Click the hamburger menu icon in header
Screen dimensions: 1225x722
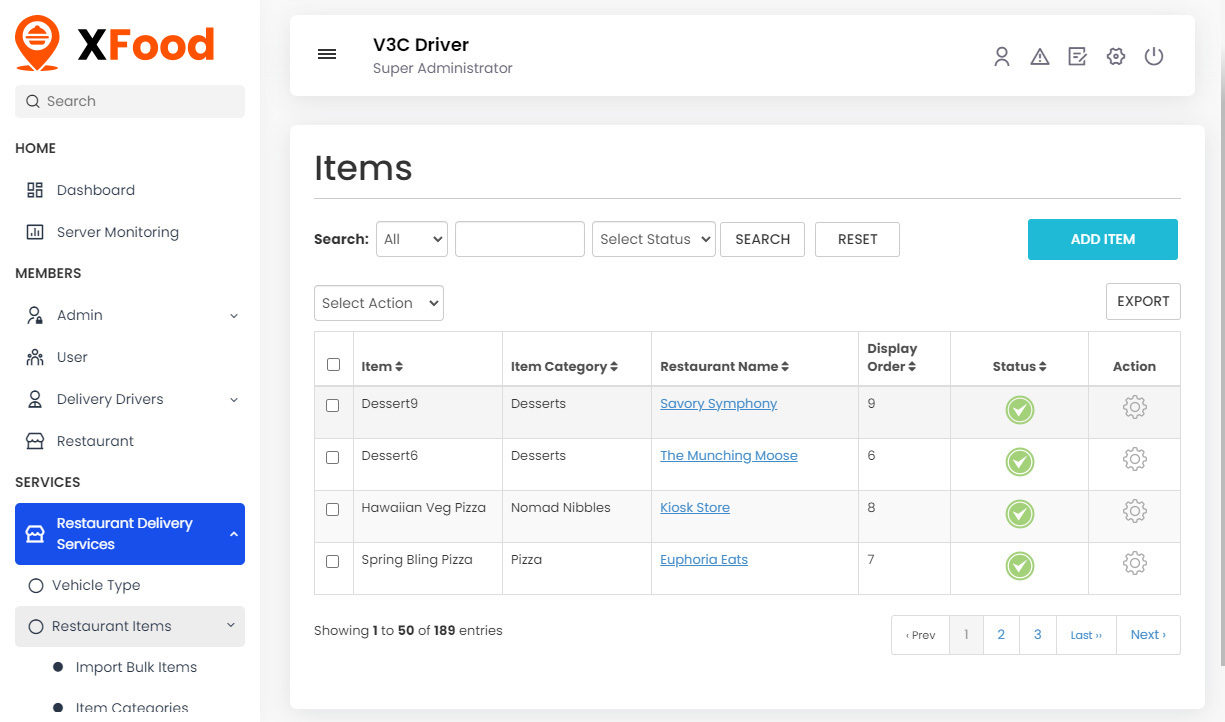click(327, 55)
